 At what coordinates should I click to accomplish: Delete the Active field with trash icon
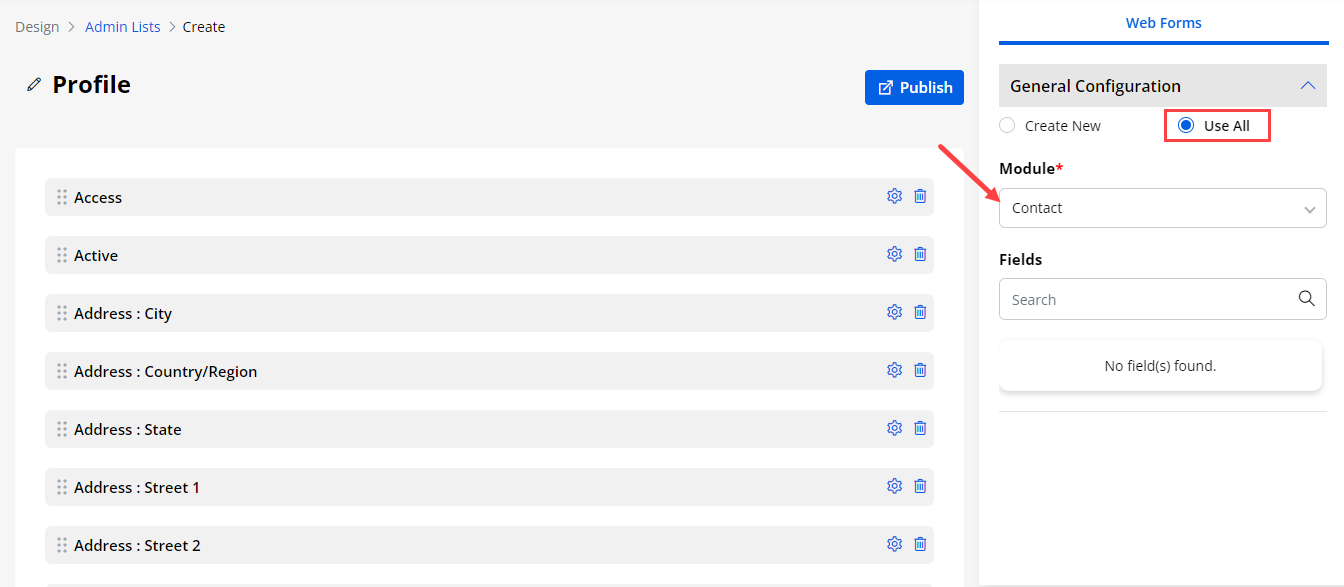[920, 254]
